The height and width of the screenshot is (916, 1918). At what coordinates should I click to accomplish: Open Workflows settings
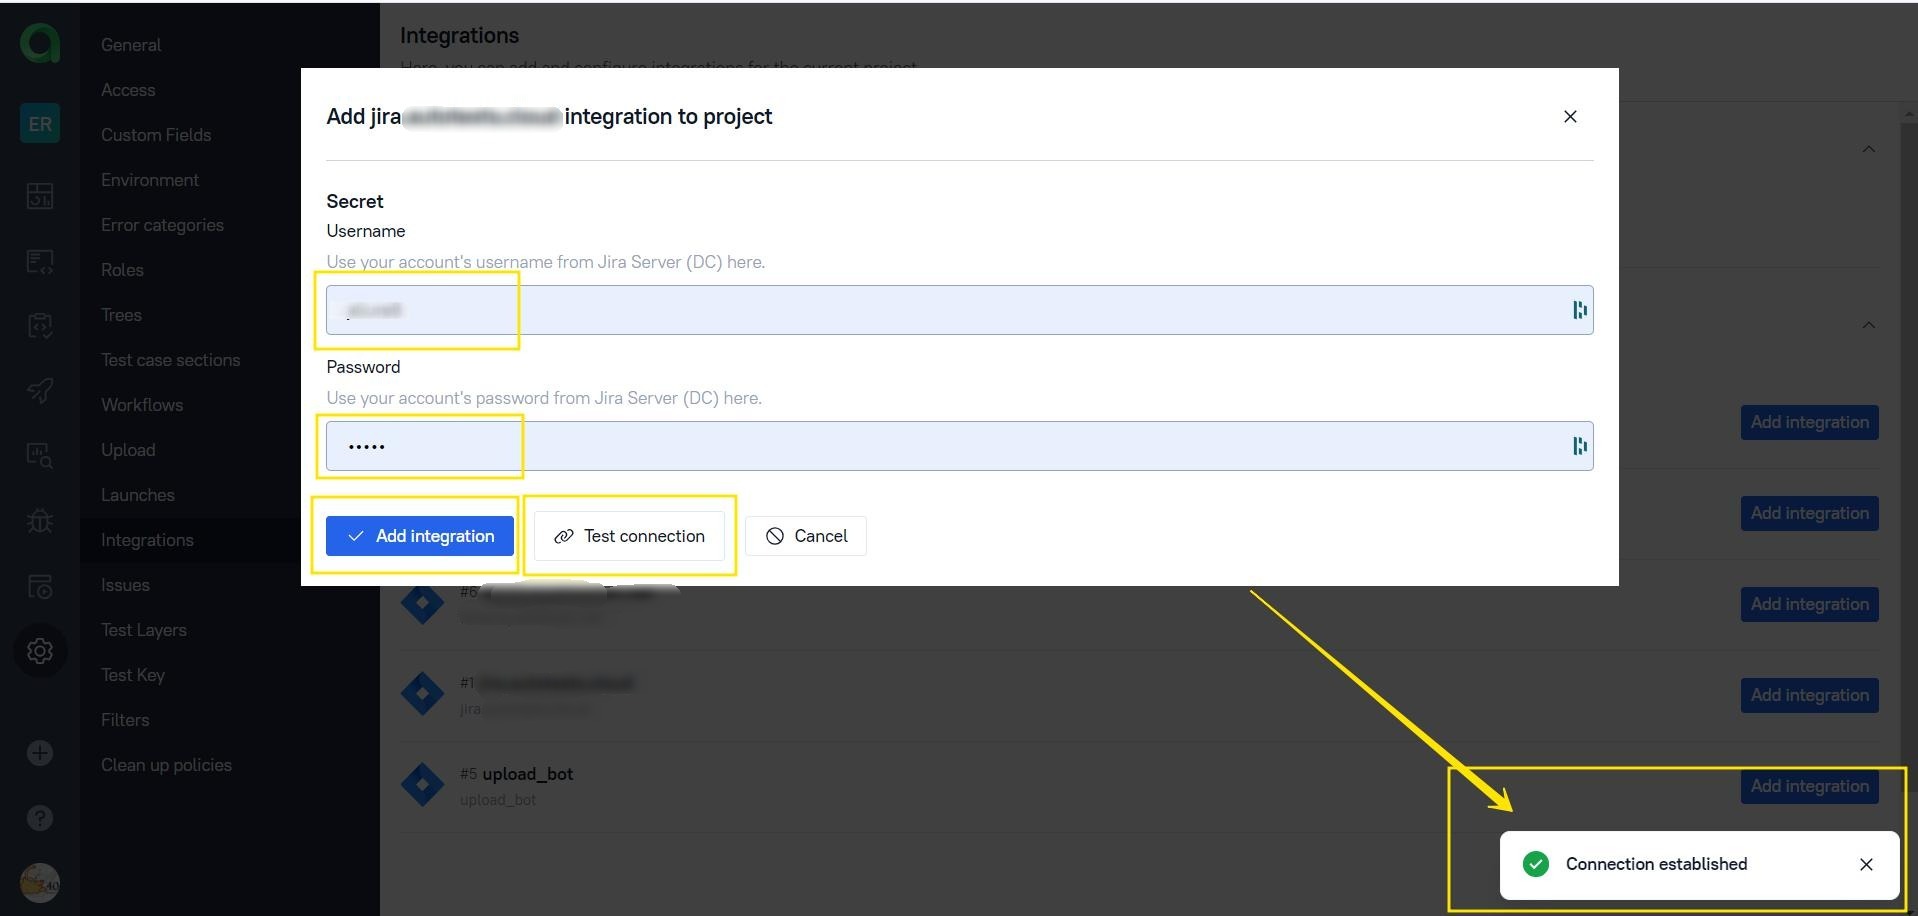[142, 405]
